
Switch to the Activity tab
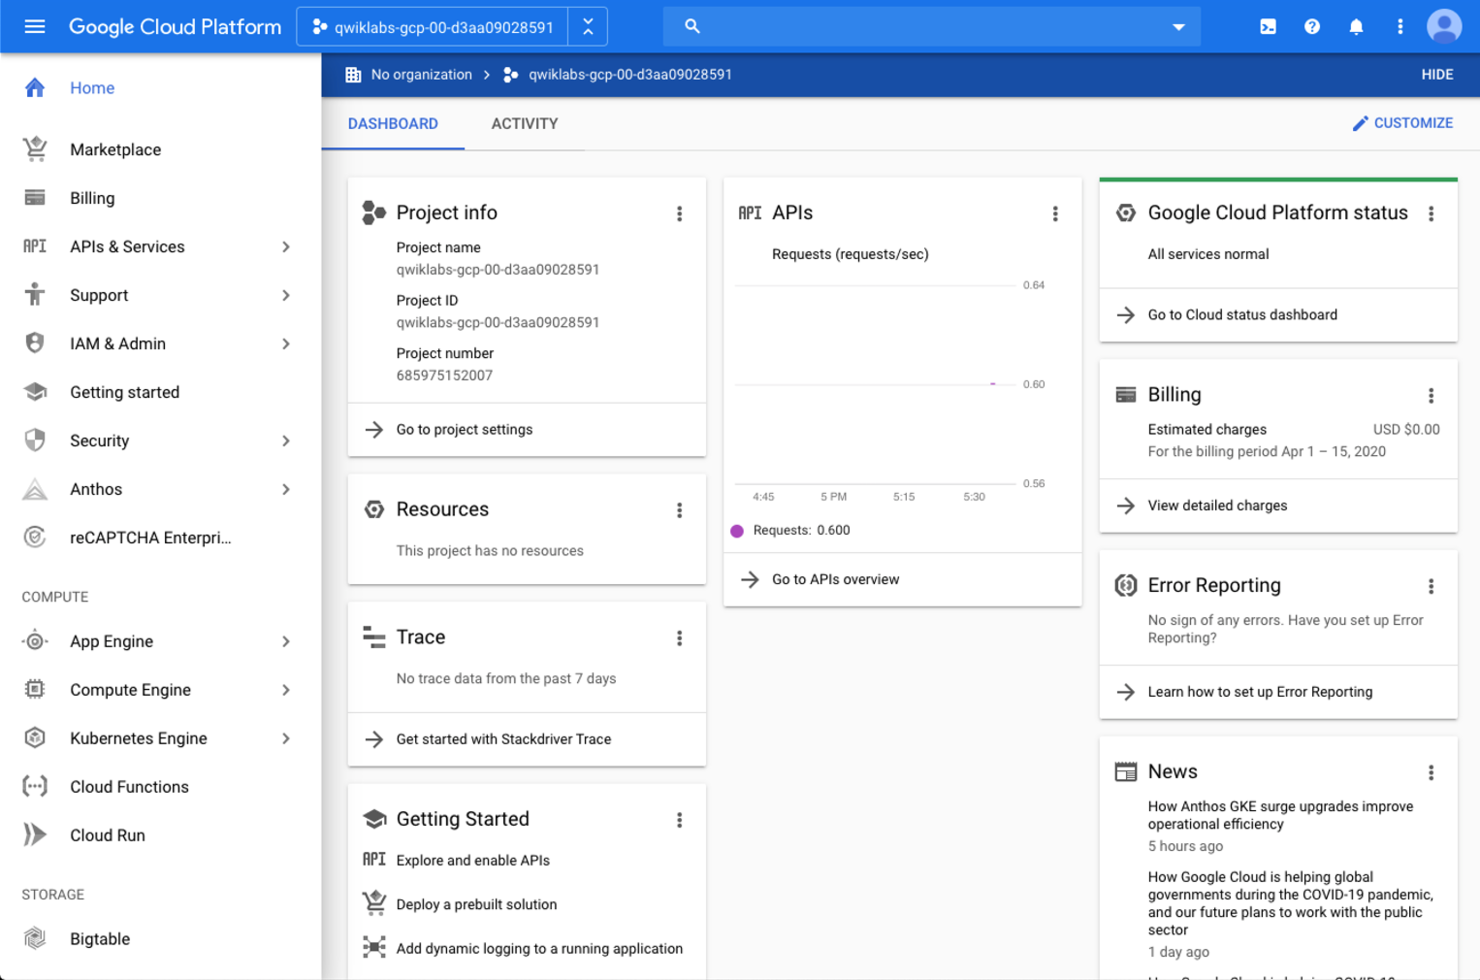click(x=524, y=123)
